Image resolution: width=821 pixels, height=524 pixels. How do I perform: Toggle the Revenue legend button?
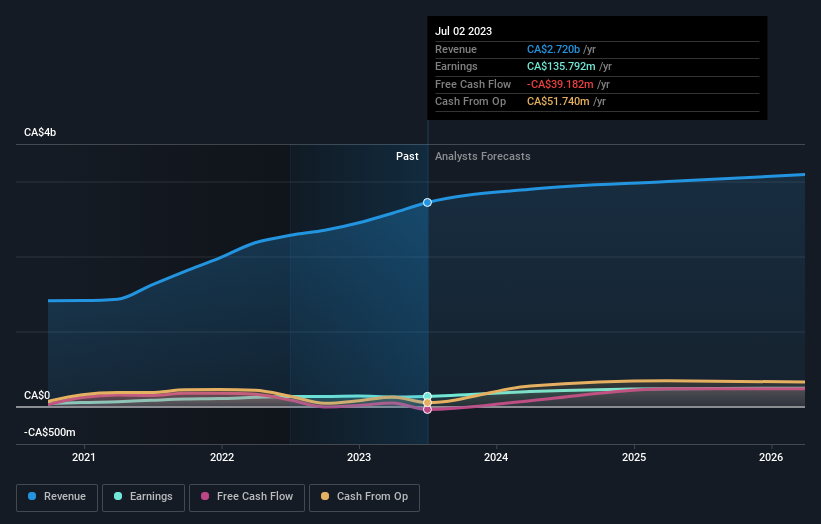tap(57, 497)
